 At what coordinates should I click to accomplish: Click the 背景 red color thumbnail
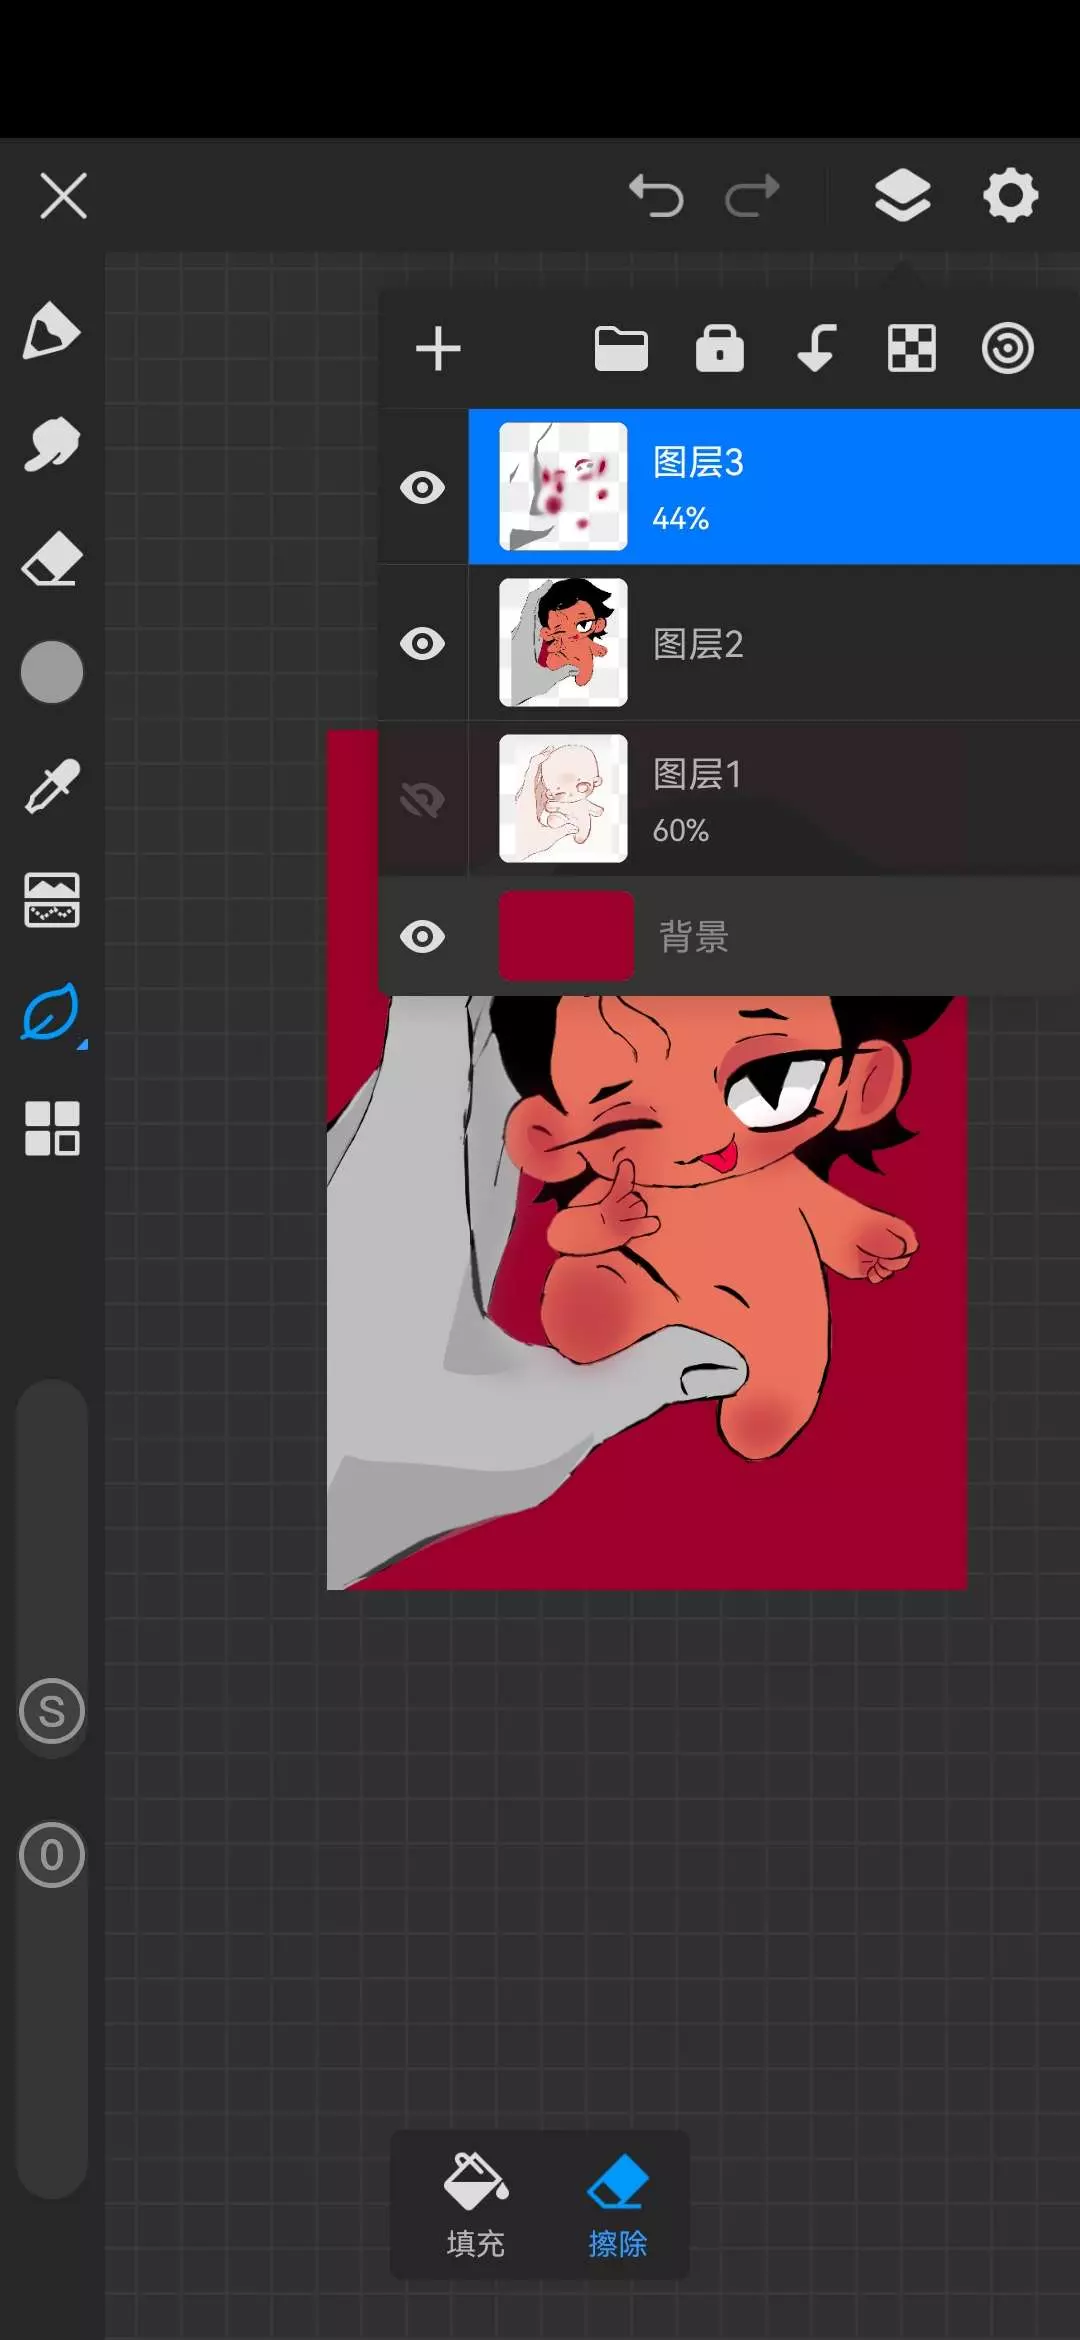566,936
